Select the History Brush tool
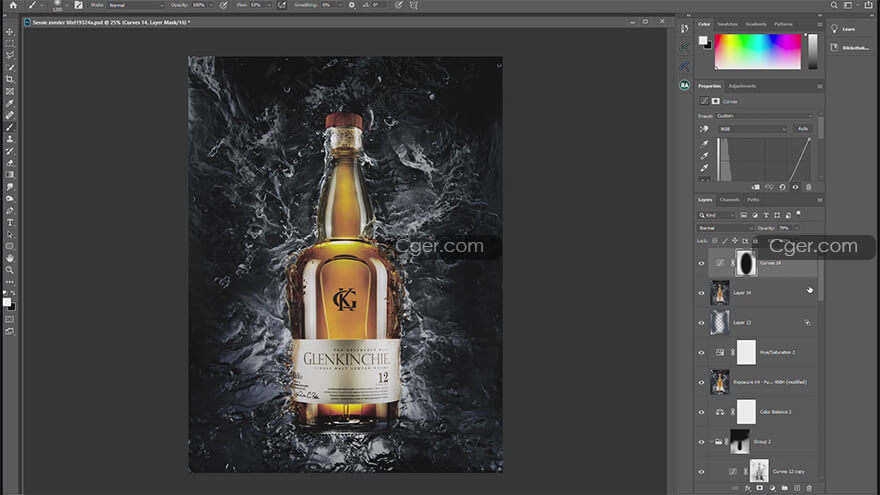The image size is (880, 495). [10, 151]
